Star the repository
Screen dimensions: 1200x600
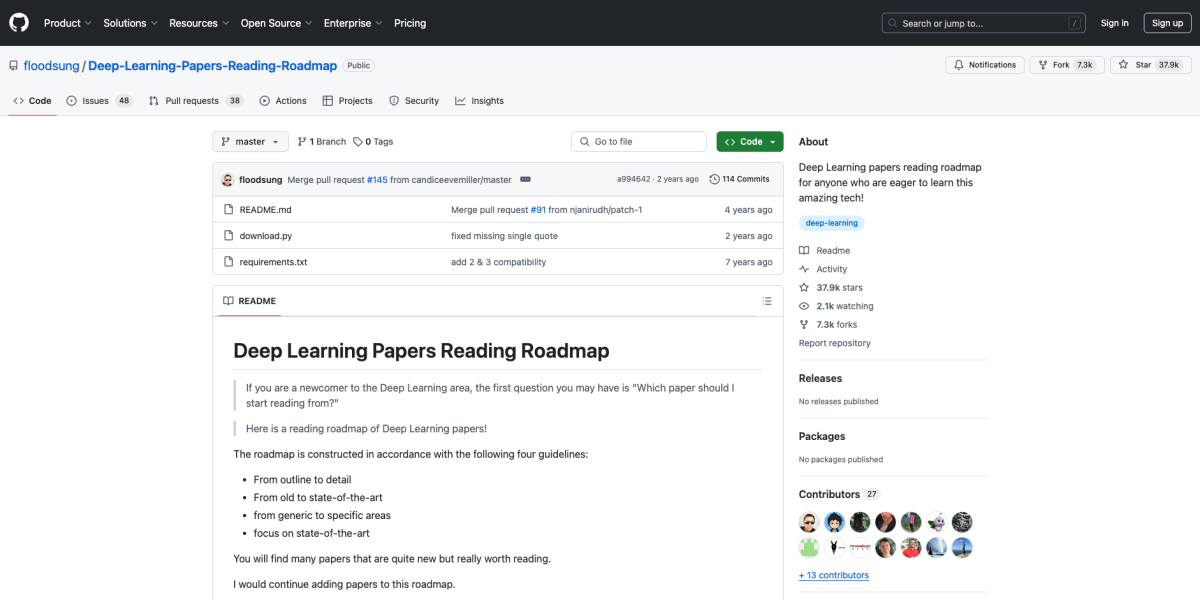(1150, 64)
